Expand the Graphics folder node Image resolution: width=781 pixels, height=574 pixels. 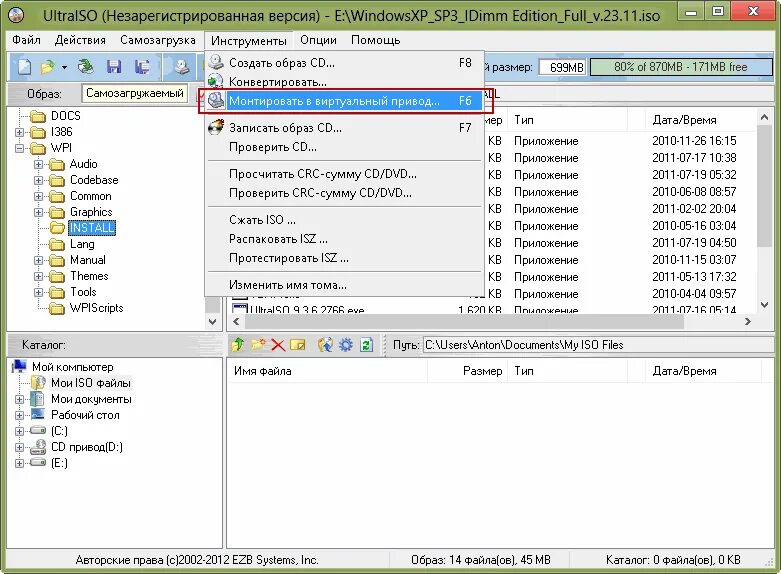38,212
